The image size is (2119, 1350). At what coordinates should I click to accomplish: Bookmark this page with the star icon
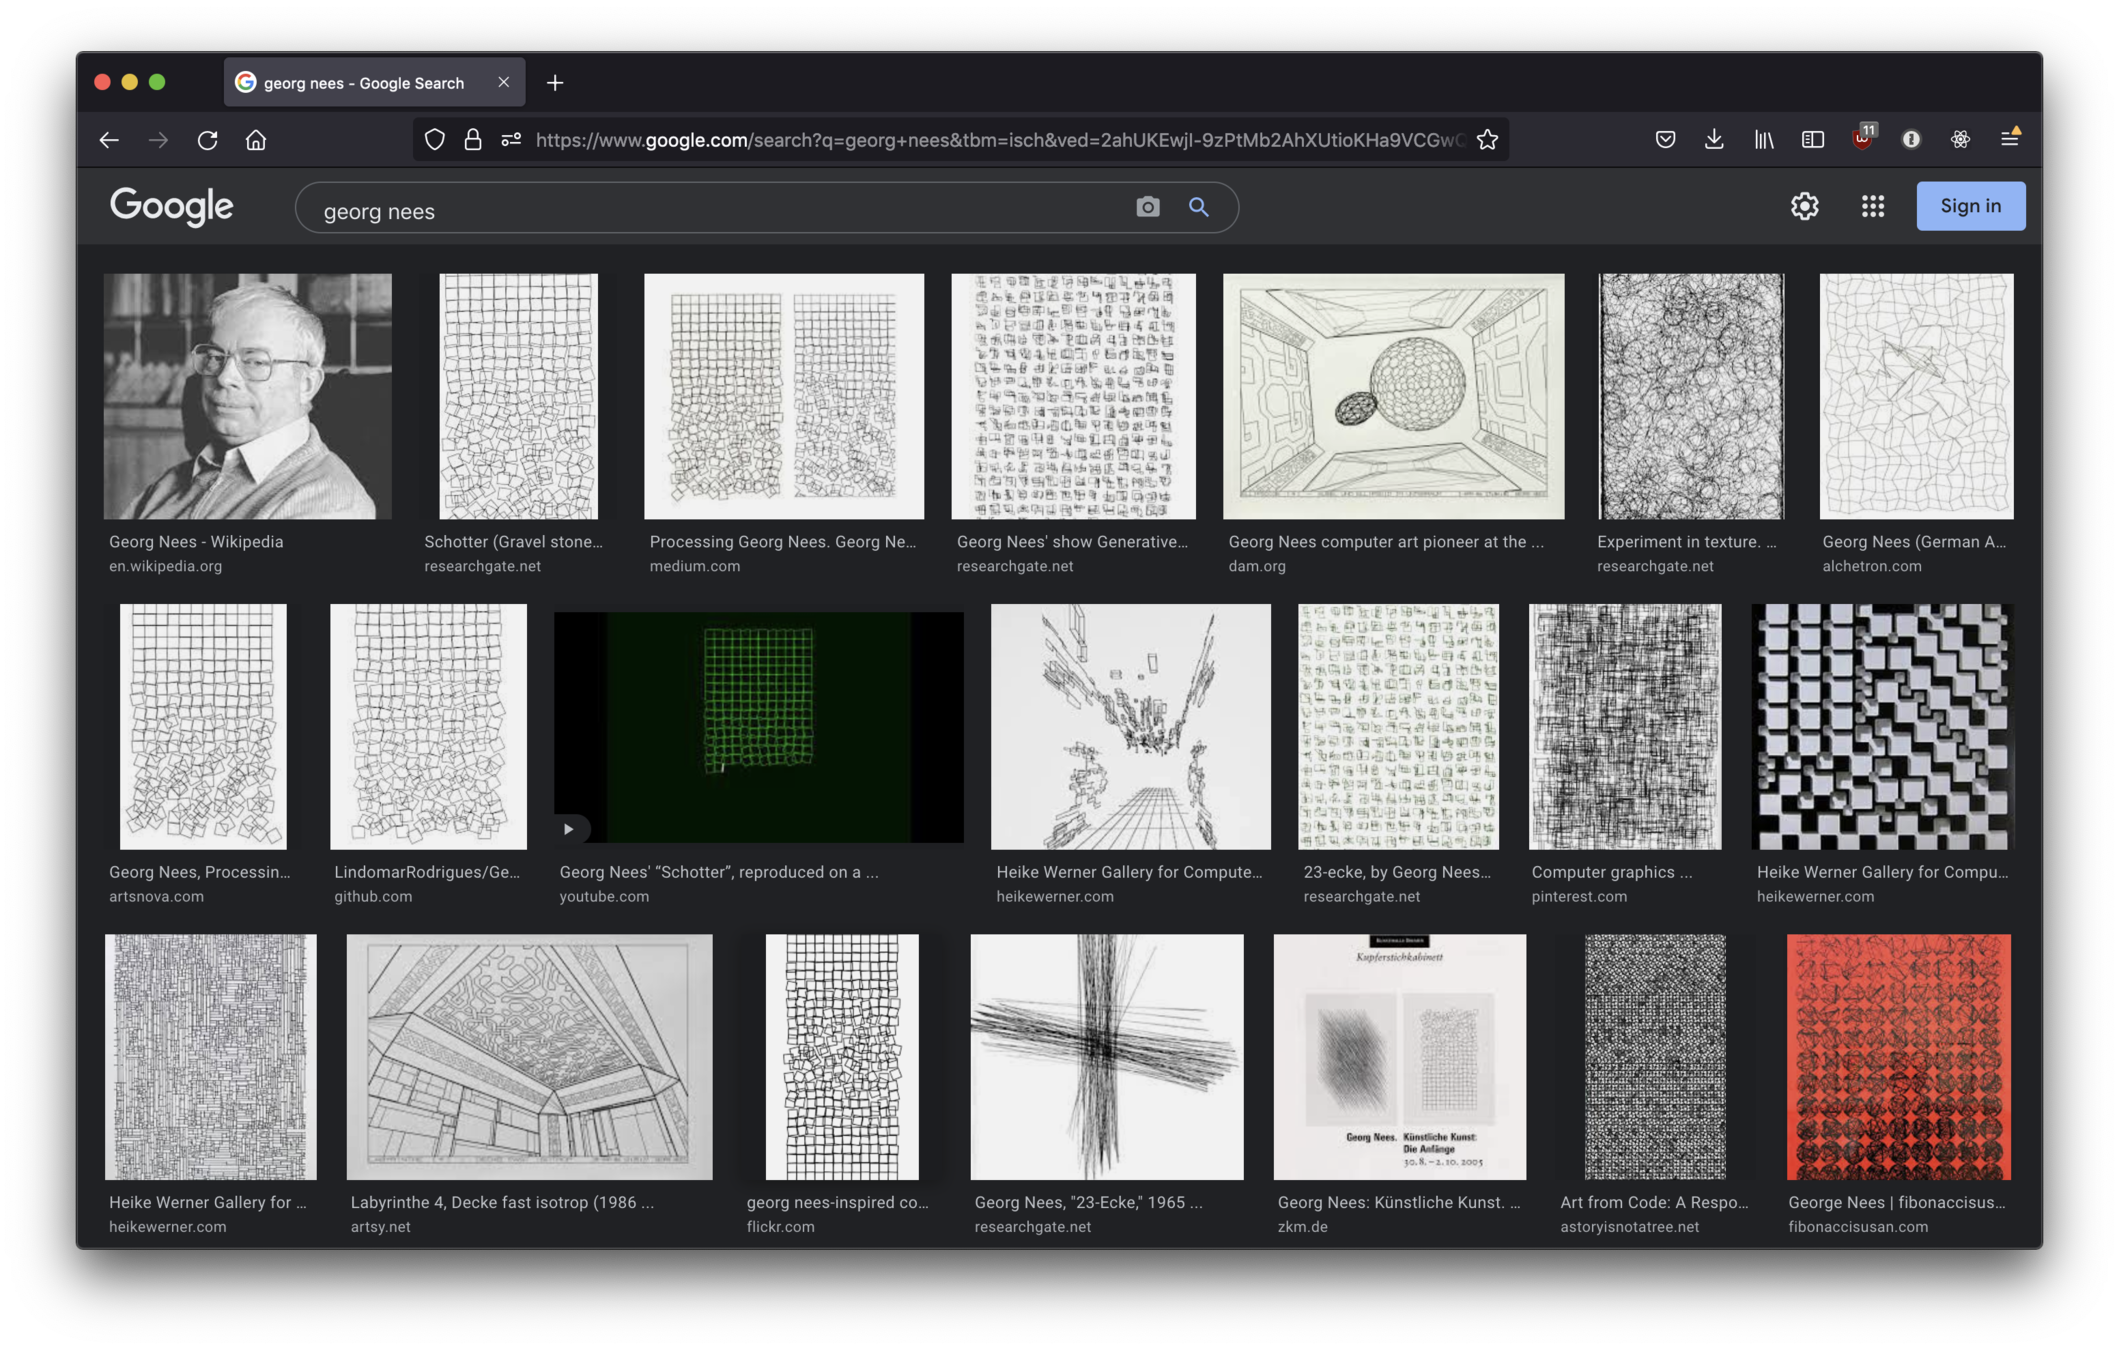(x=1487, y=140)
